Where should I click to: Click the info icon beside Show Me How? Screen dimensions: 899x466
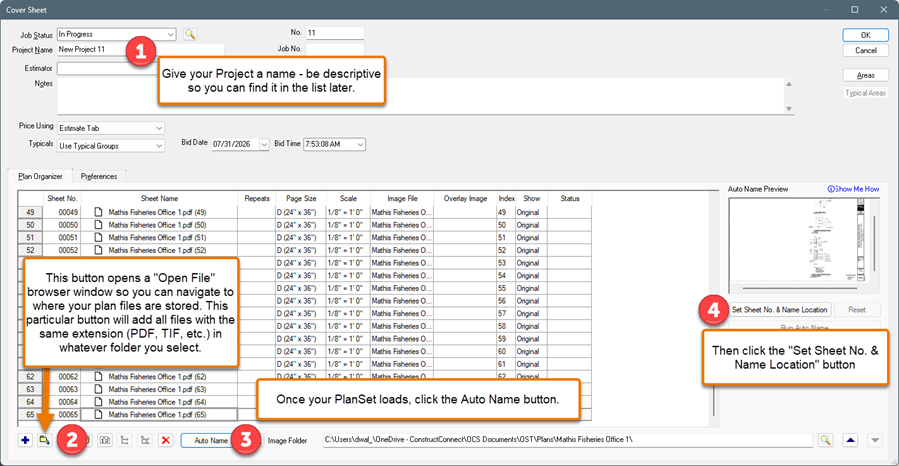click(x=831, y=189)
